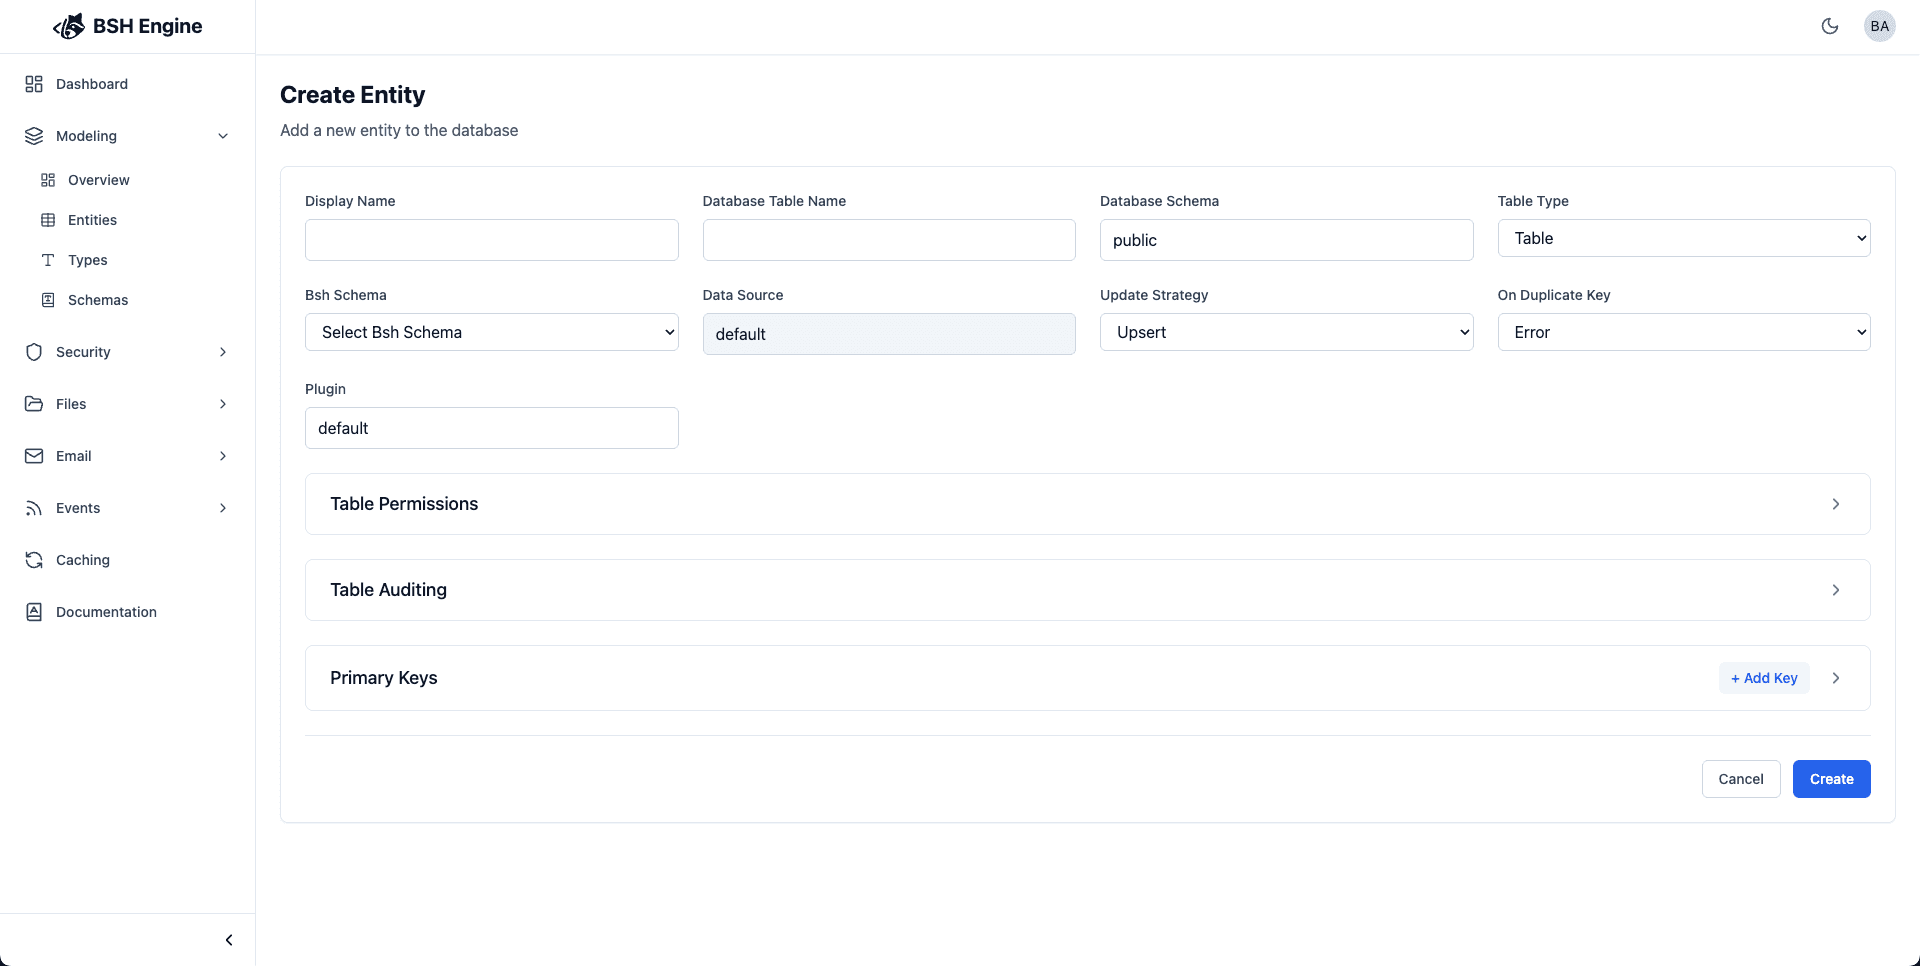Go to Entities in the sidebar

click(x=92, y=220)
